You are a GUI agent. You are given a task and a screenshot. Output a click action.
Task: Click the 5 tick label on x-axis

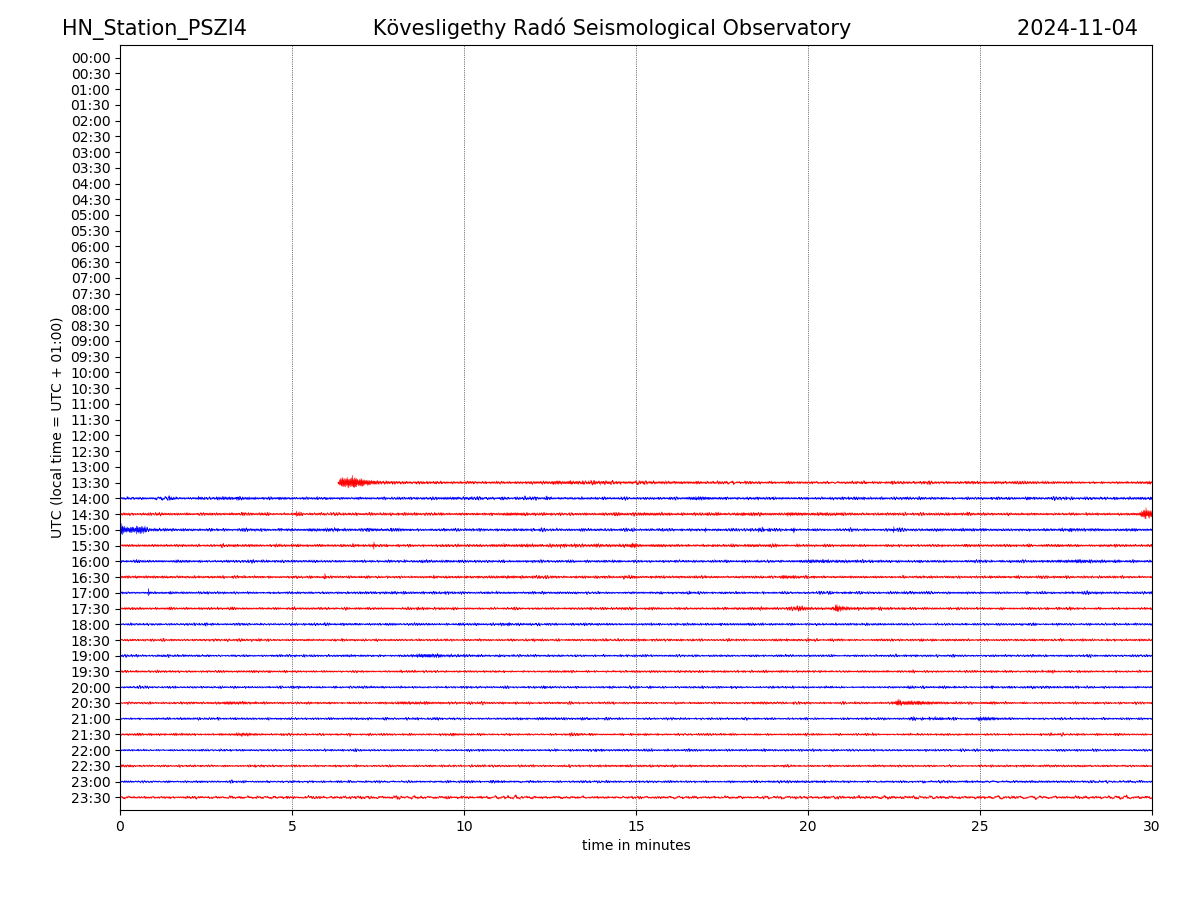point(292,827)
